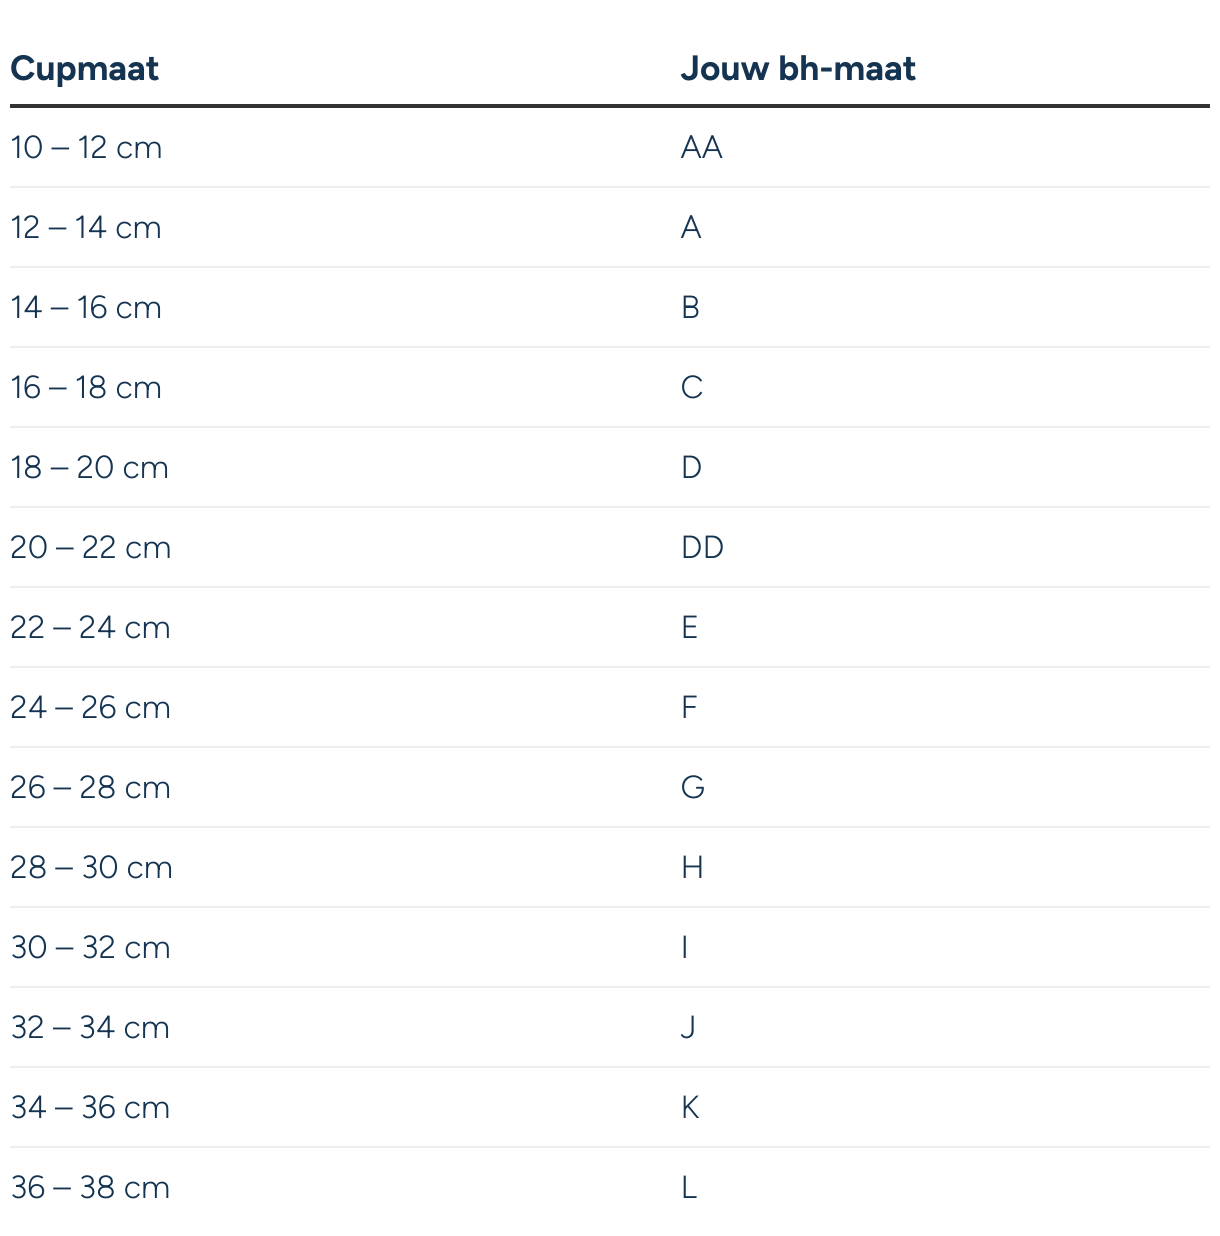Select the 10 – 12 cm row
This screenshot has width=1220, height=1236.
point(610,147)
